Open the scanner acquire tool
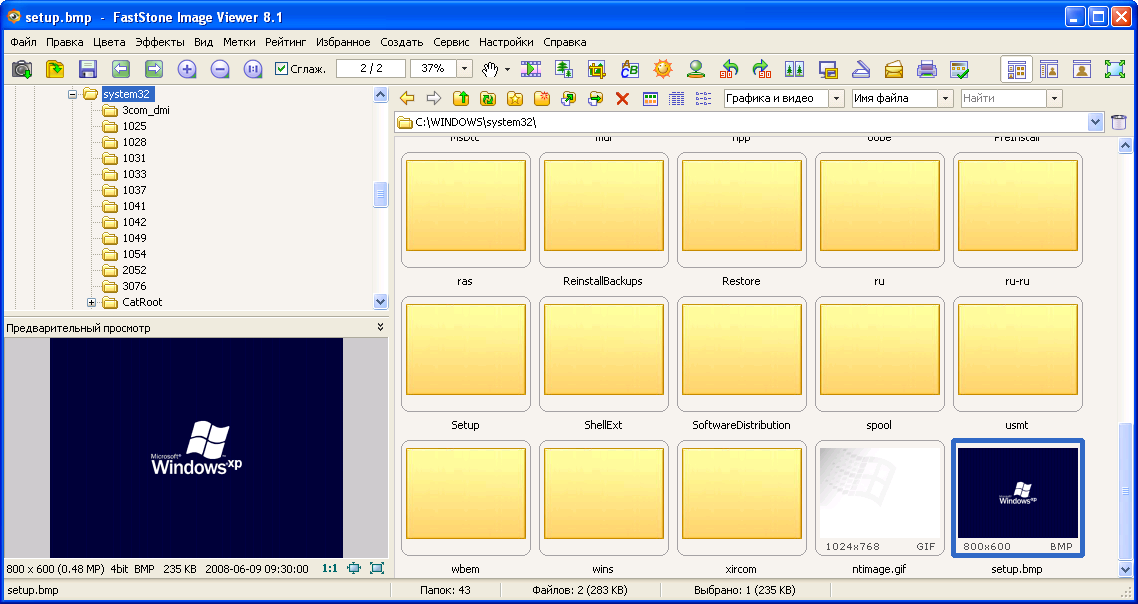 pyautogui.click(x=861, y=69)
